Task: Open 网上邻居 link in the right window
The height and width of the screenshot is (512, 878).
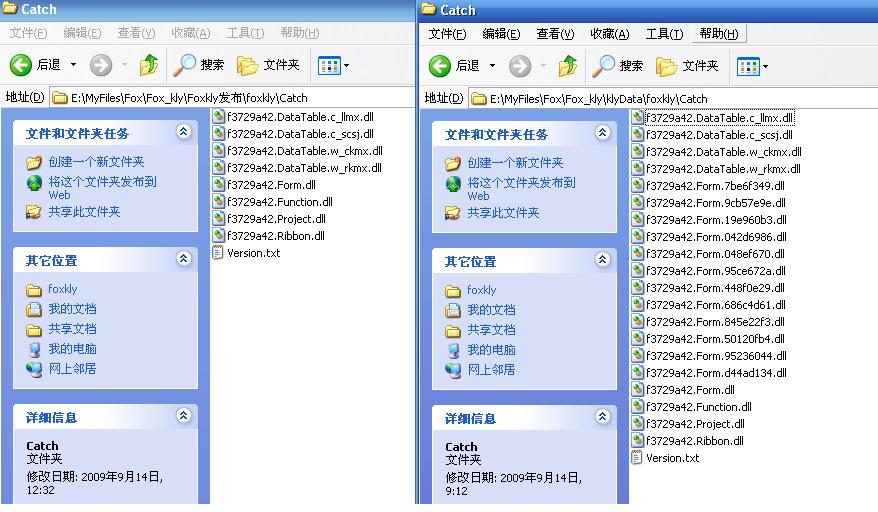Action: click(x=491, y=370)
